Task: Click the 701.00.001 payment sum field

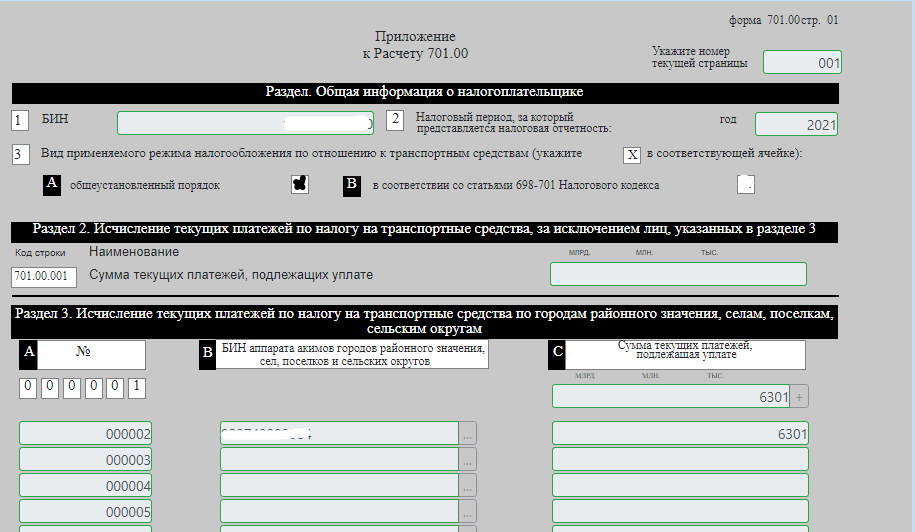Action: point(678,274)
